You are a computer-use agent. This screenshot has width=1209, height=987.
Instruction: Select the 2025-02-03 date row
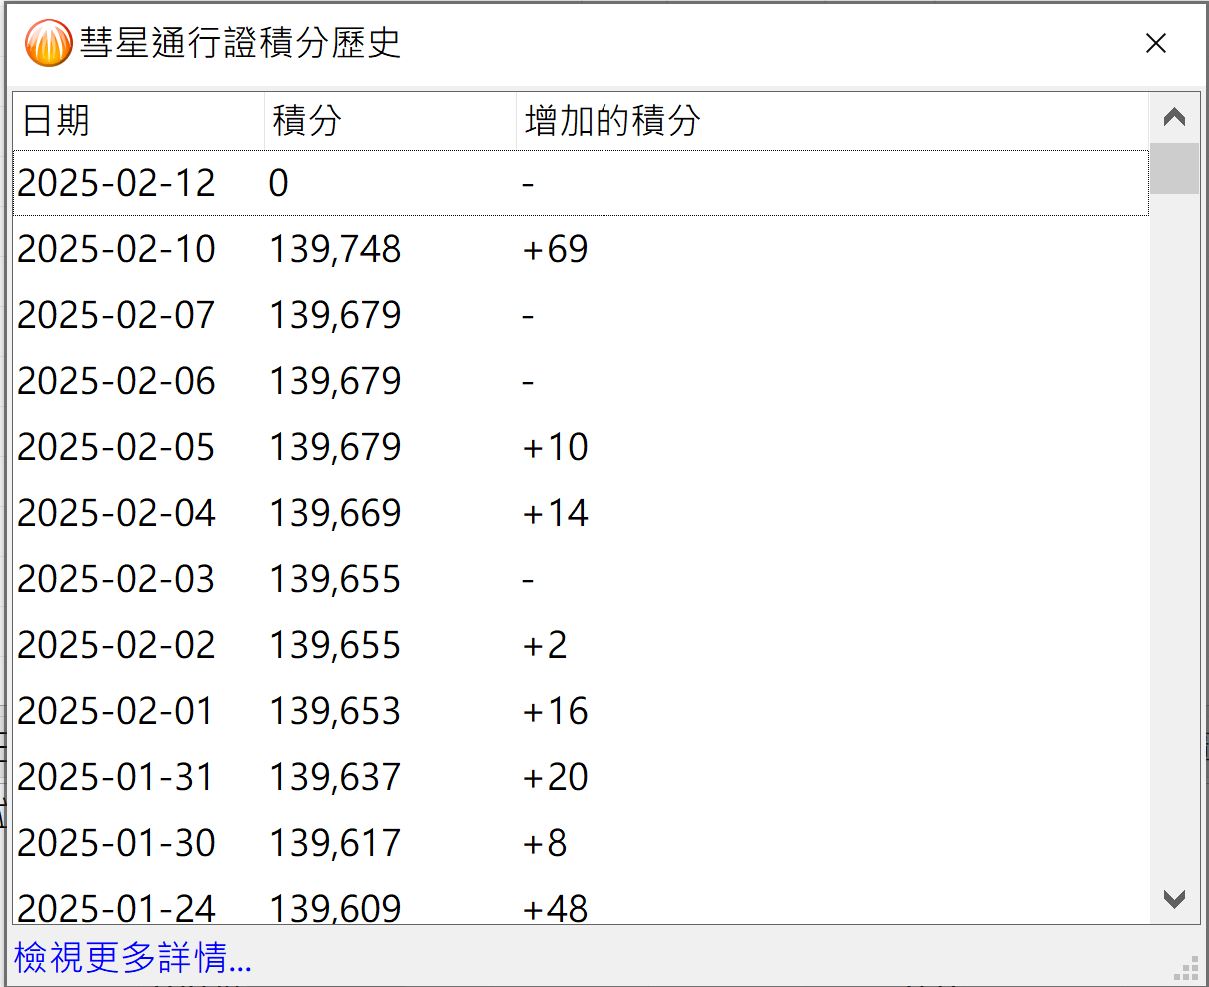coord(581,579)
